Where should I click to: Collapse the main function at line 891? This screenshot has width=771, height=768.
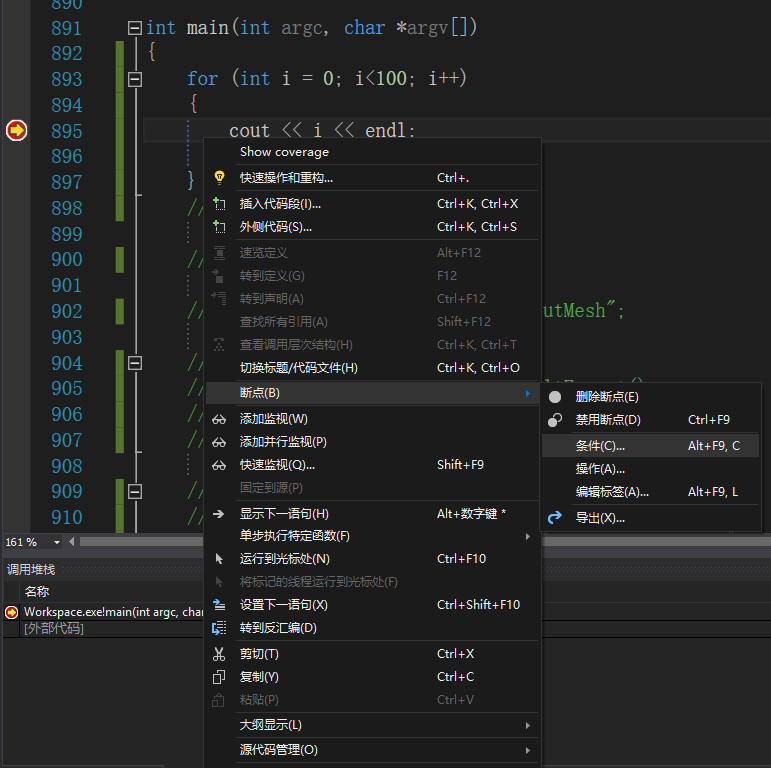[135, 28]
